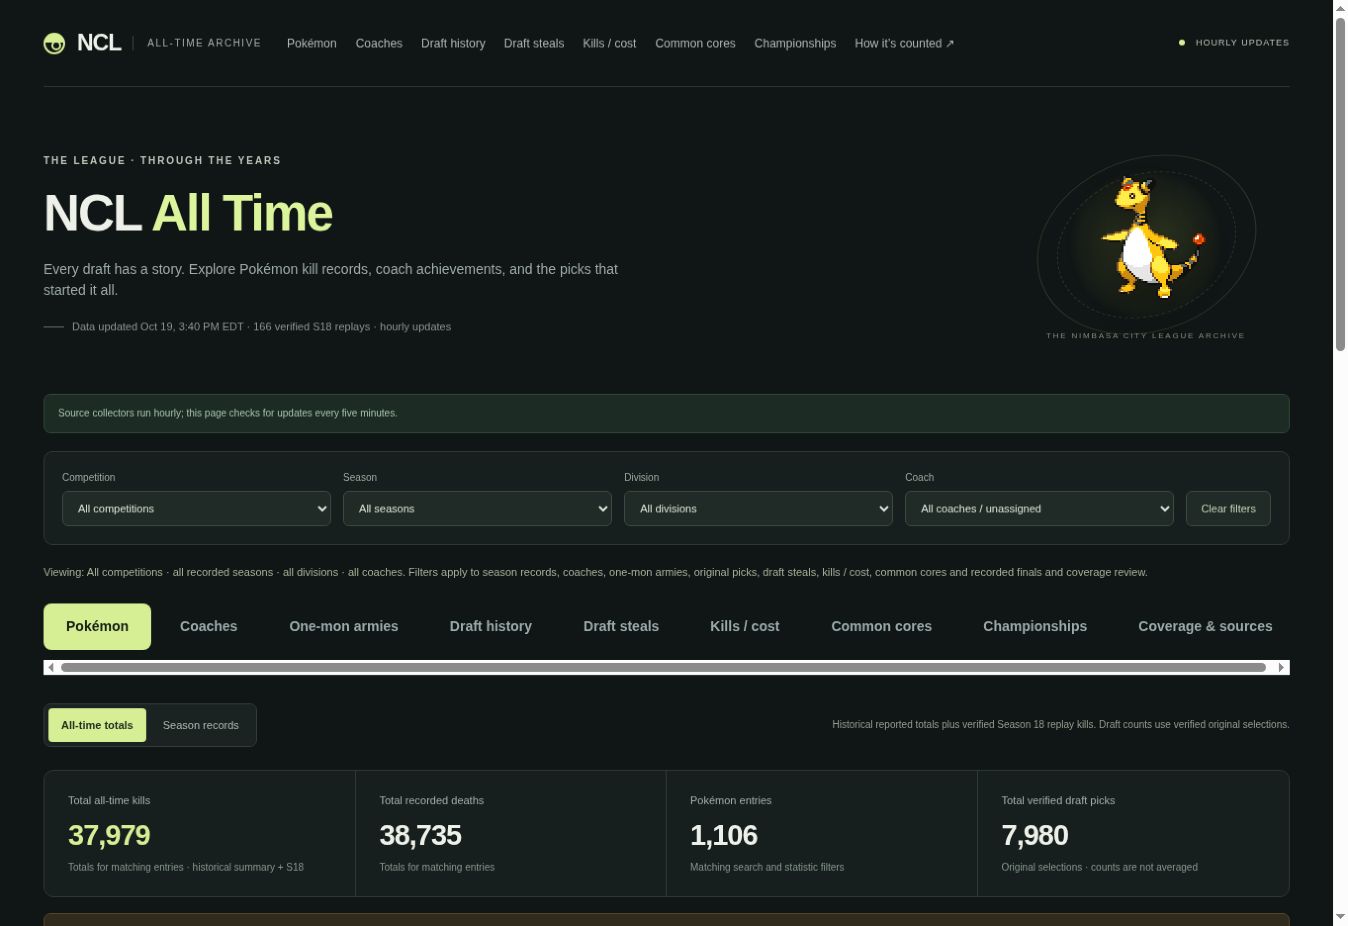This screenshot has height=926, width=1348.
Task: Switch to the Draft steals tab
Action: pyautogui.click(x=621, y=626)
